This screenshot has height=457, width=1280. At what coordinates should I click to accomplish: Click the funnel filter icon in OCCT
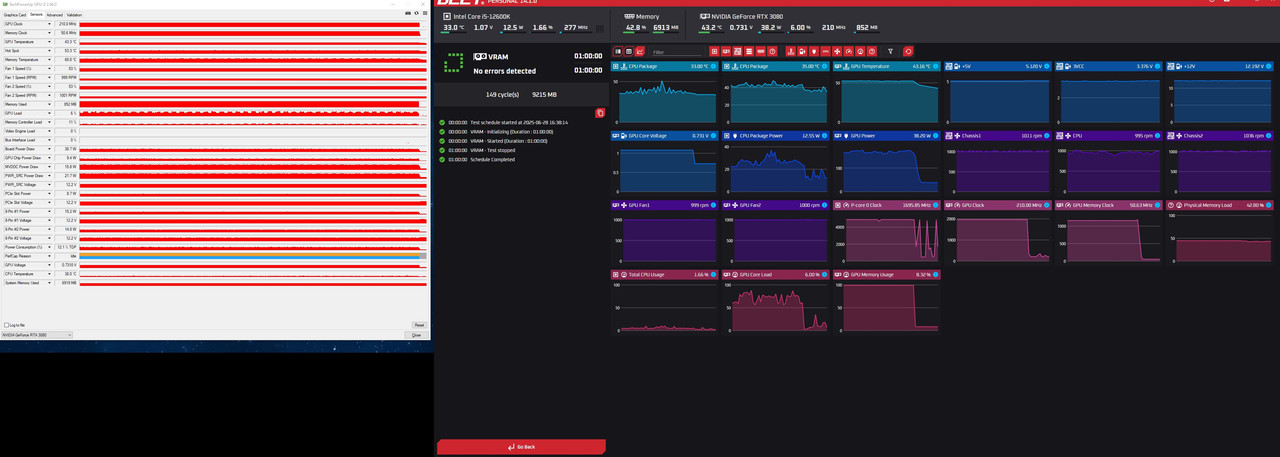pyautogui.click(x=890, y=51)
